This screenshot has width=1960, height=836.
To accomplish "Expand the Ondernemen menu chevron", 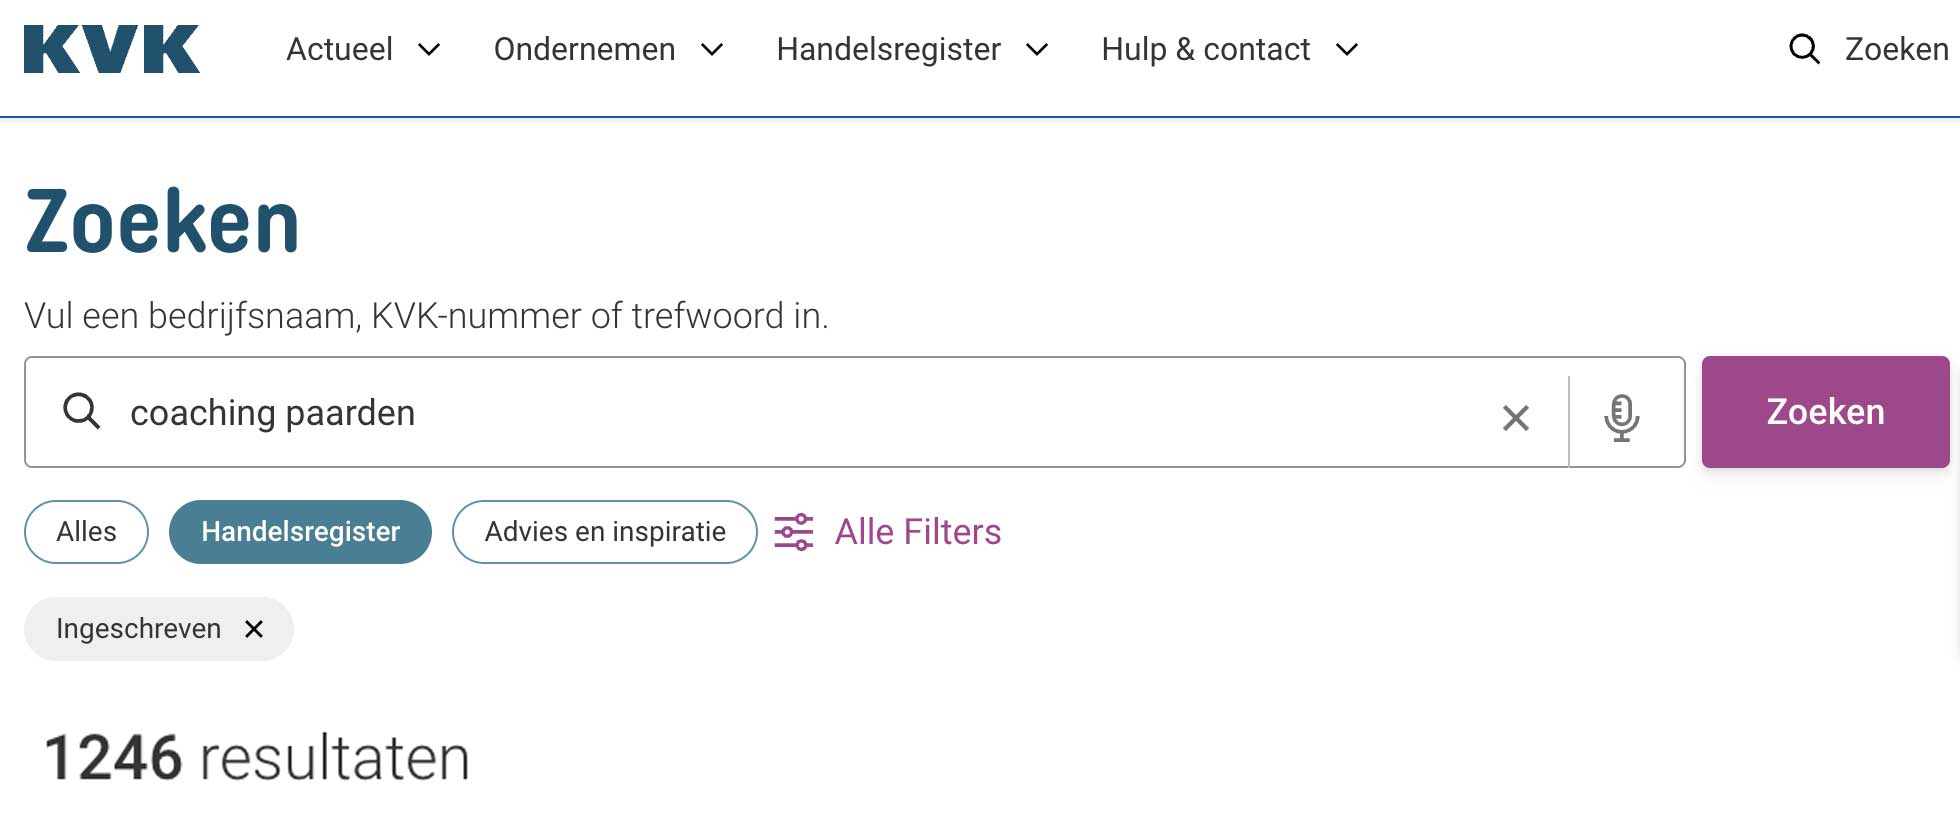I will tap(712, 50).
